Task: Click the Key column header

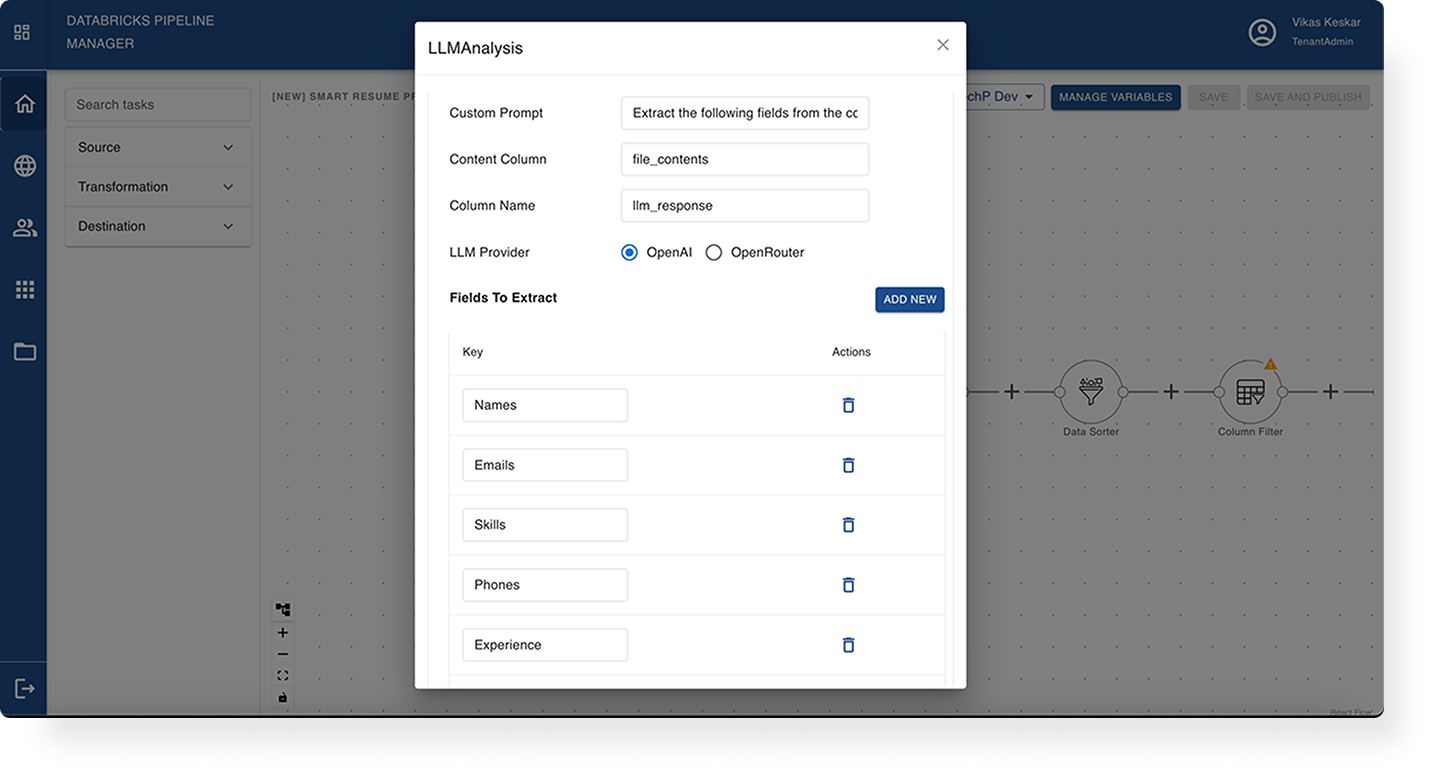Action: coord(473,352)
